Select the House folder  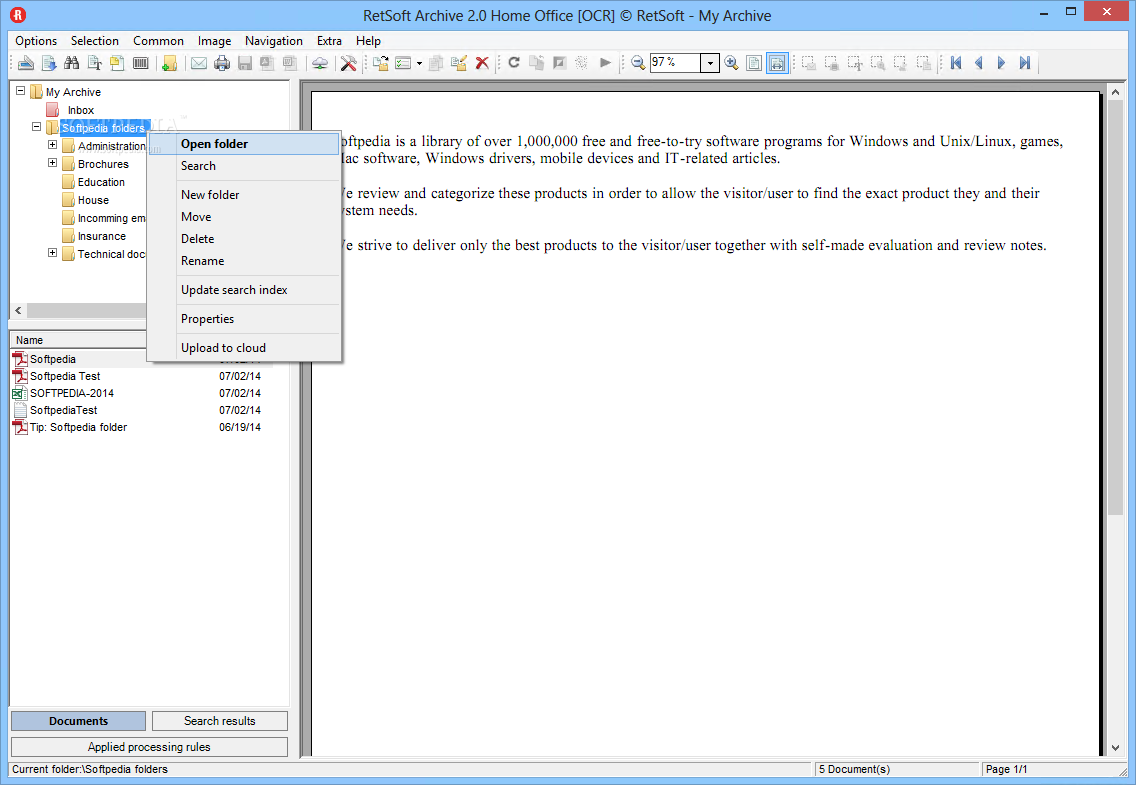[93, 200]
